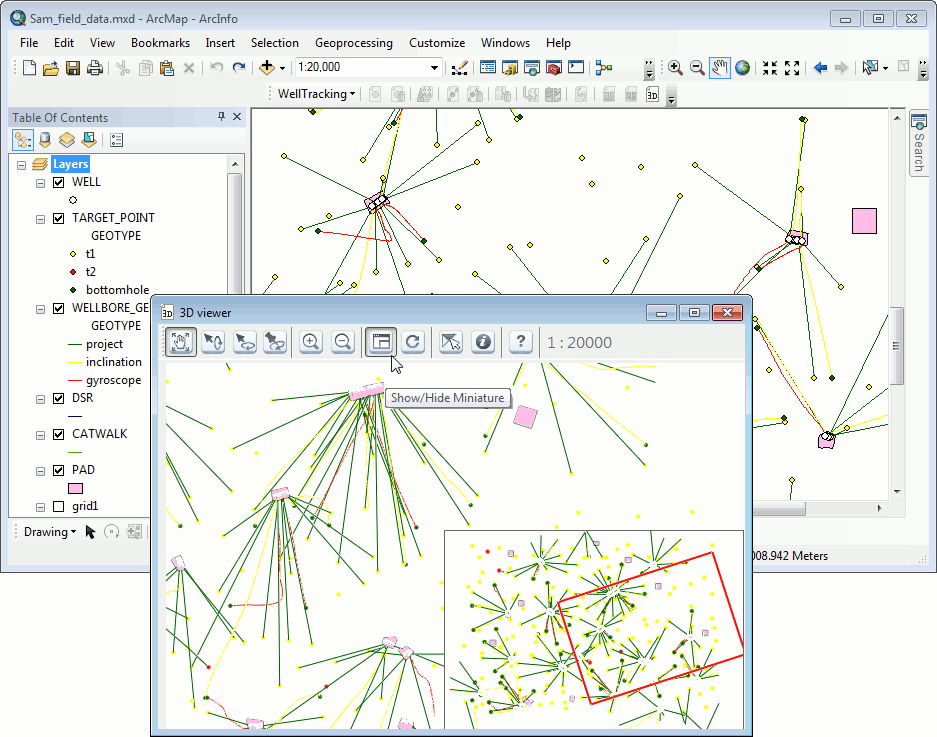The width and height of the screenshot is (937, 737).
Task: Open the Table Of Contents Options icon
Action: tap(117, 140)
